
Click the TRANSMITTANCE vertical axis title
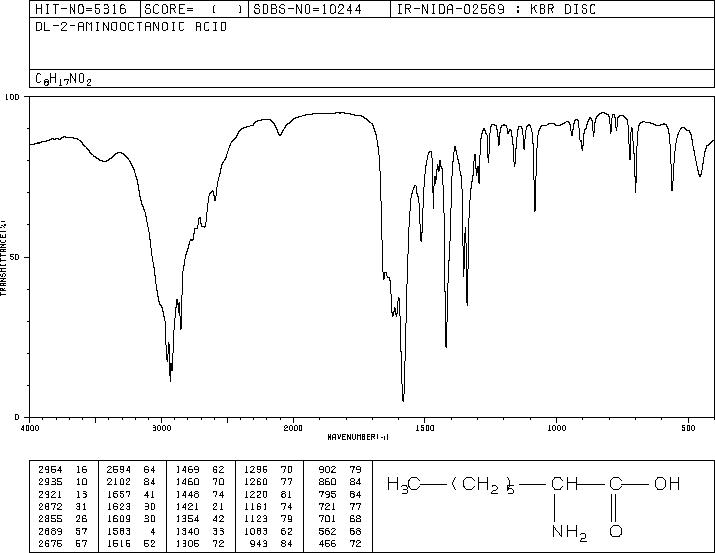(x=3, y=258)
